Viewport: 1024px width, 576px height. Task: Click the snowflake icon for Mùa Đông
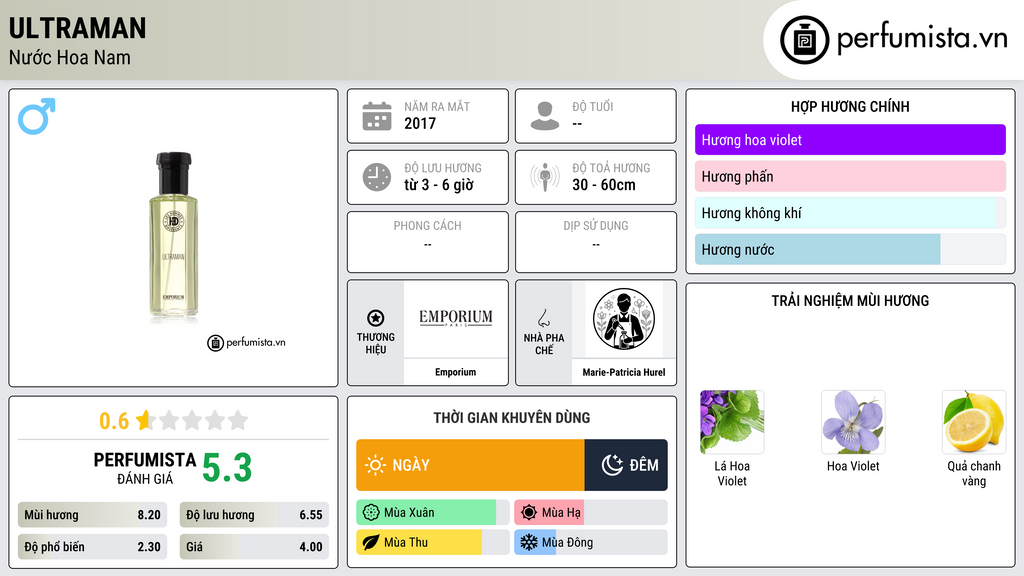point(529,542)
